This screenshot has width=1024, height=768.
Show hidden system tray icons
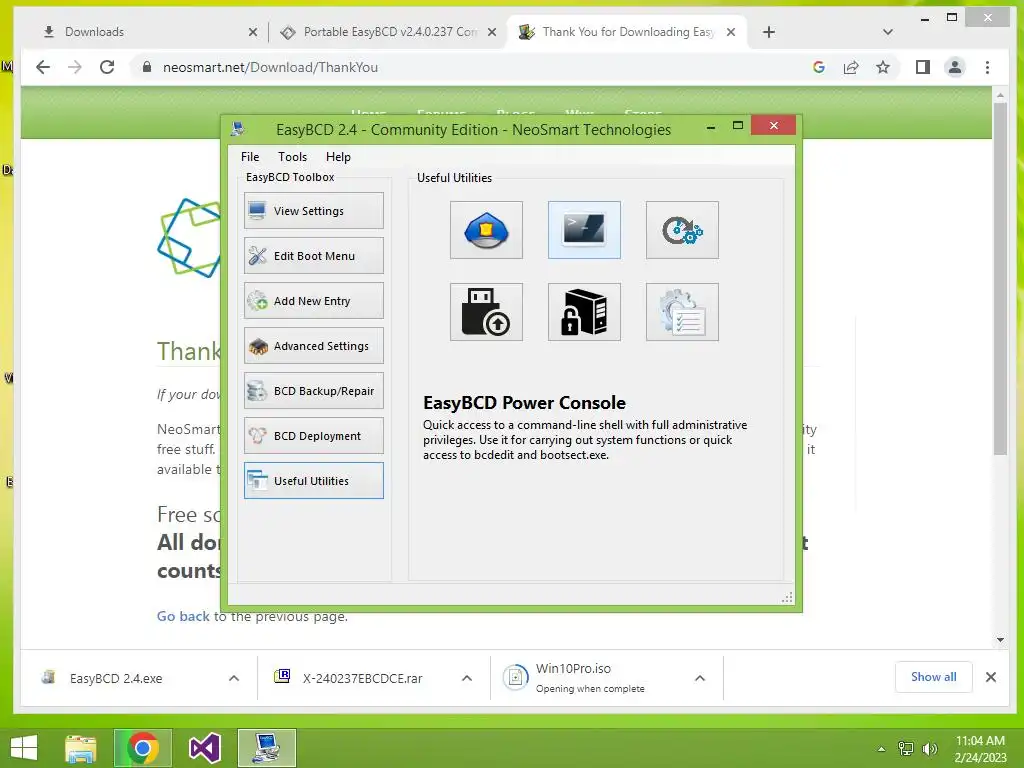point(882,749)
